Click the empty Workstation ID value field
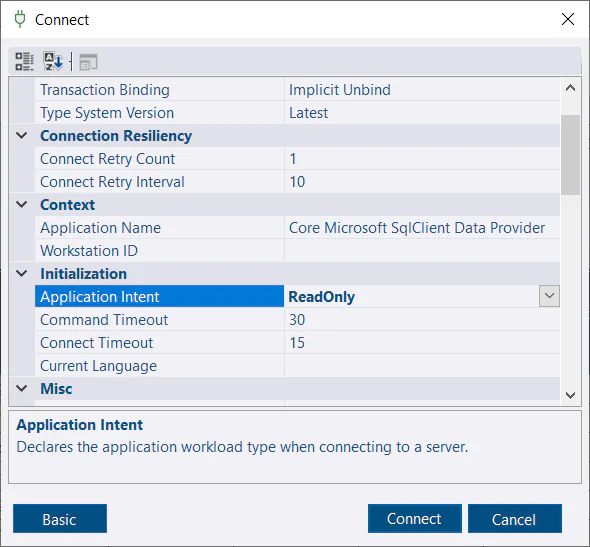590x547 pixels. 422,251
